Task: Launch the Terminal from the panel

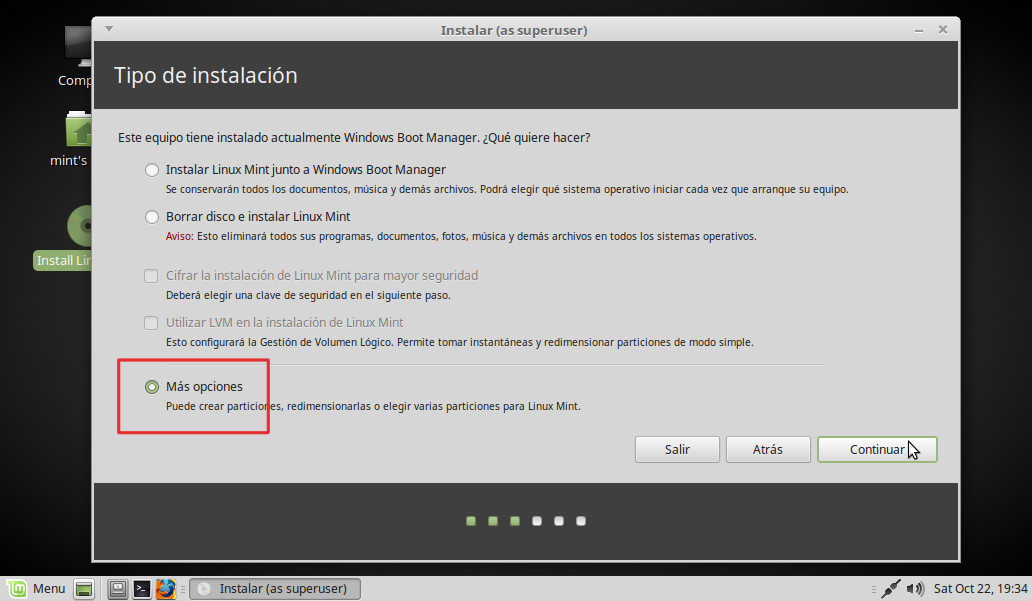Action: [x=143, y=589]
